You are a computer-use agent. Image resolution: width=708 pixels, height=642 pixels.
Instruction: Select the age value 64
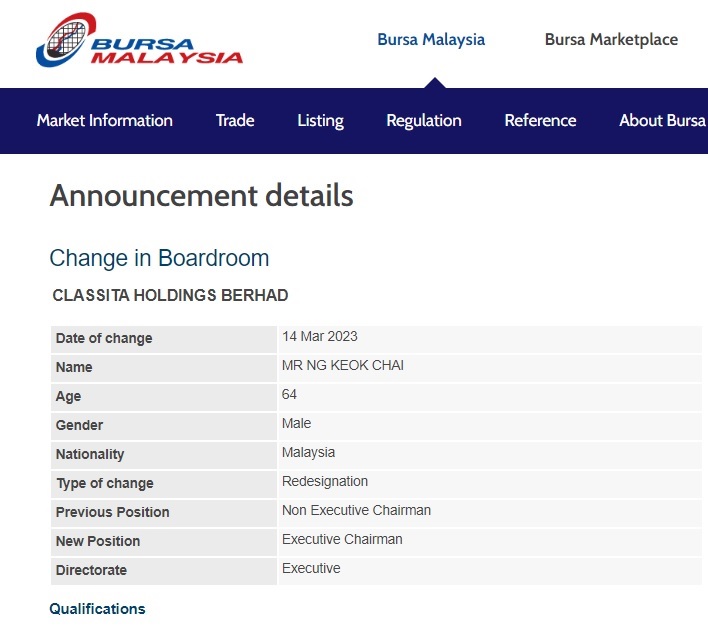289,394
